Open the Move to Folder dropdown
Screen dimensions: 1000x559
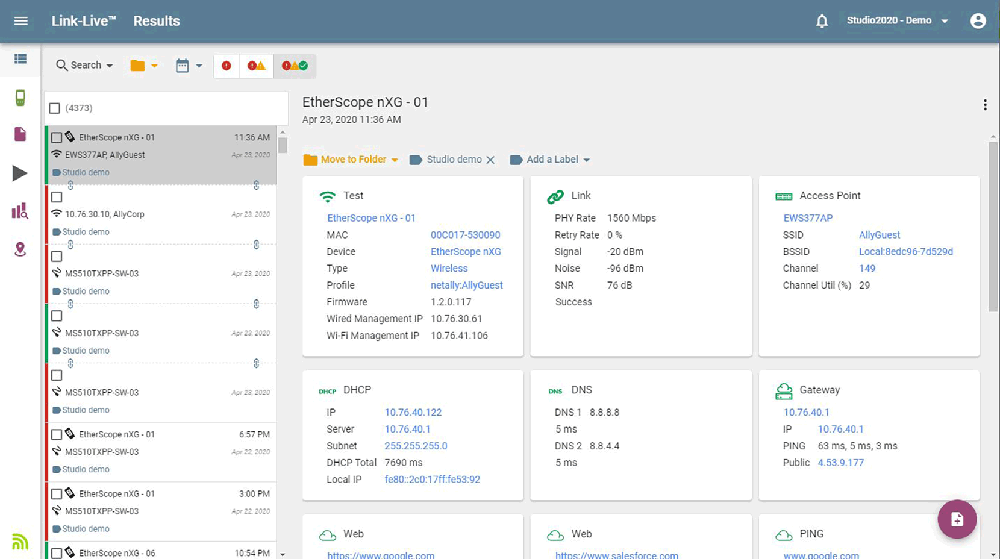pos(351,159)
